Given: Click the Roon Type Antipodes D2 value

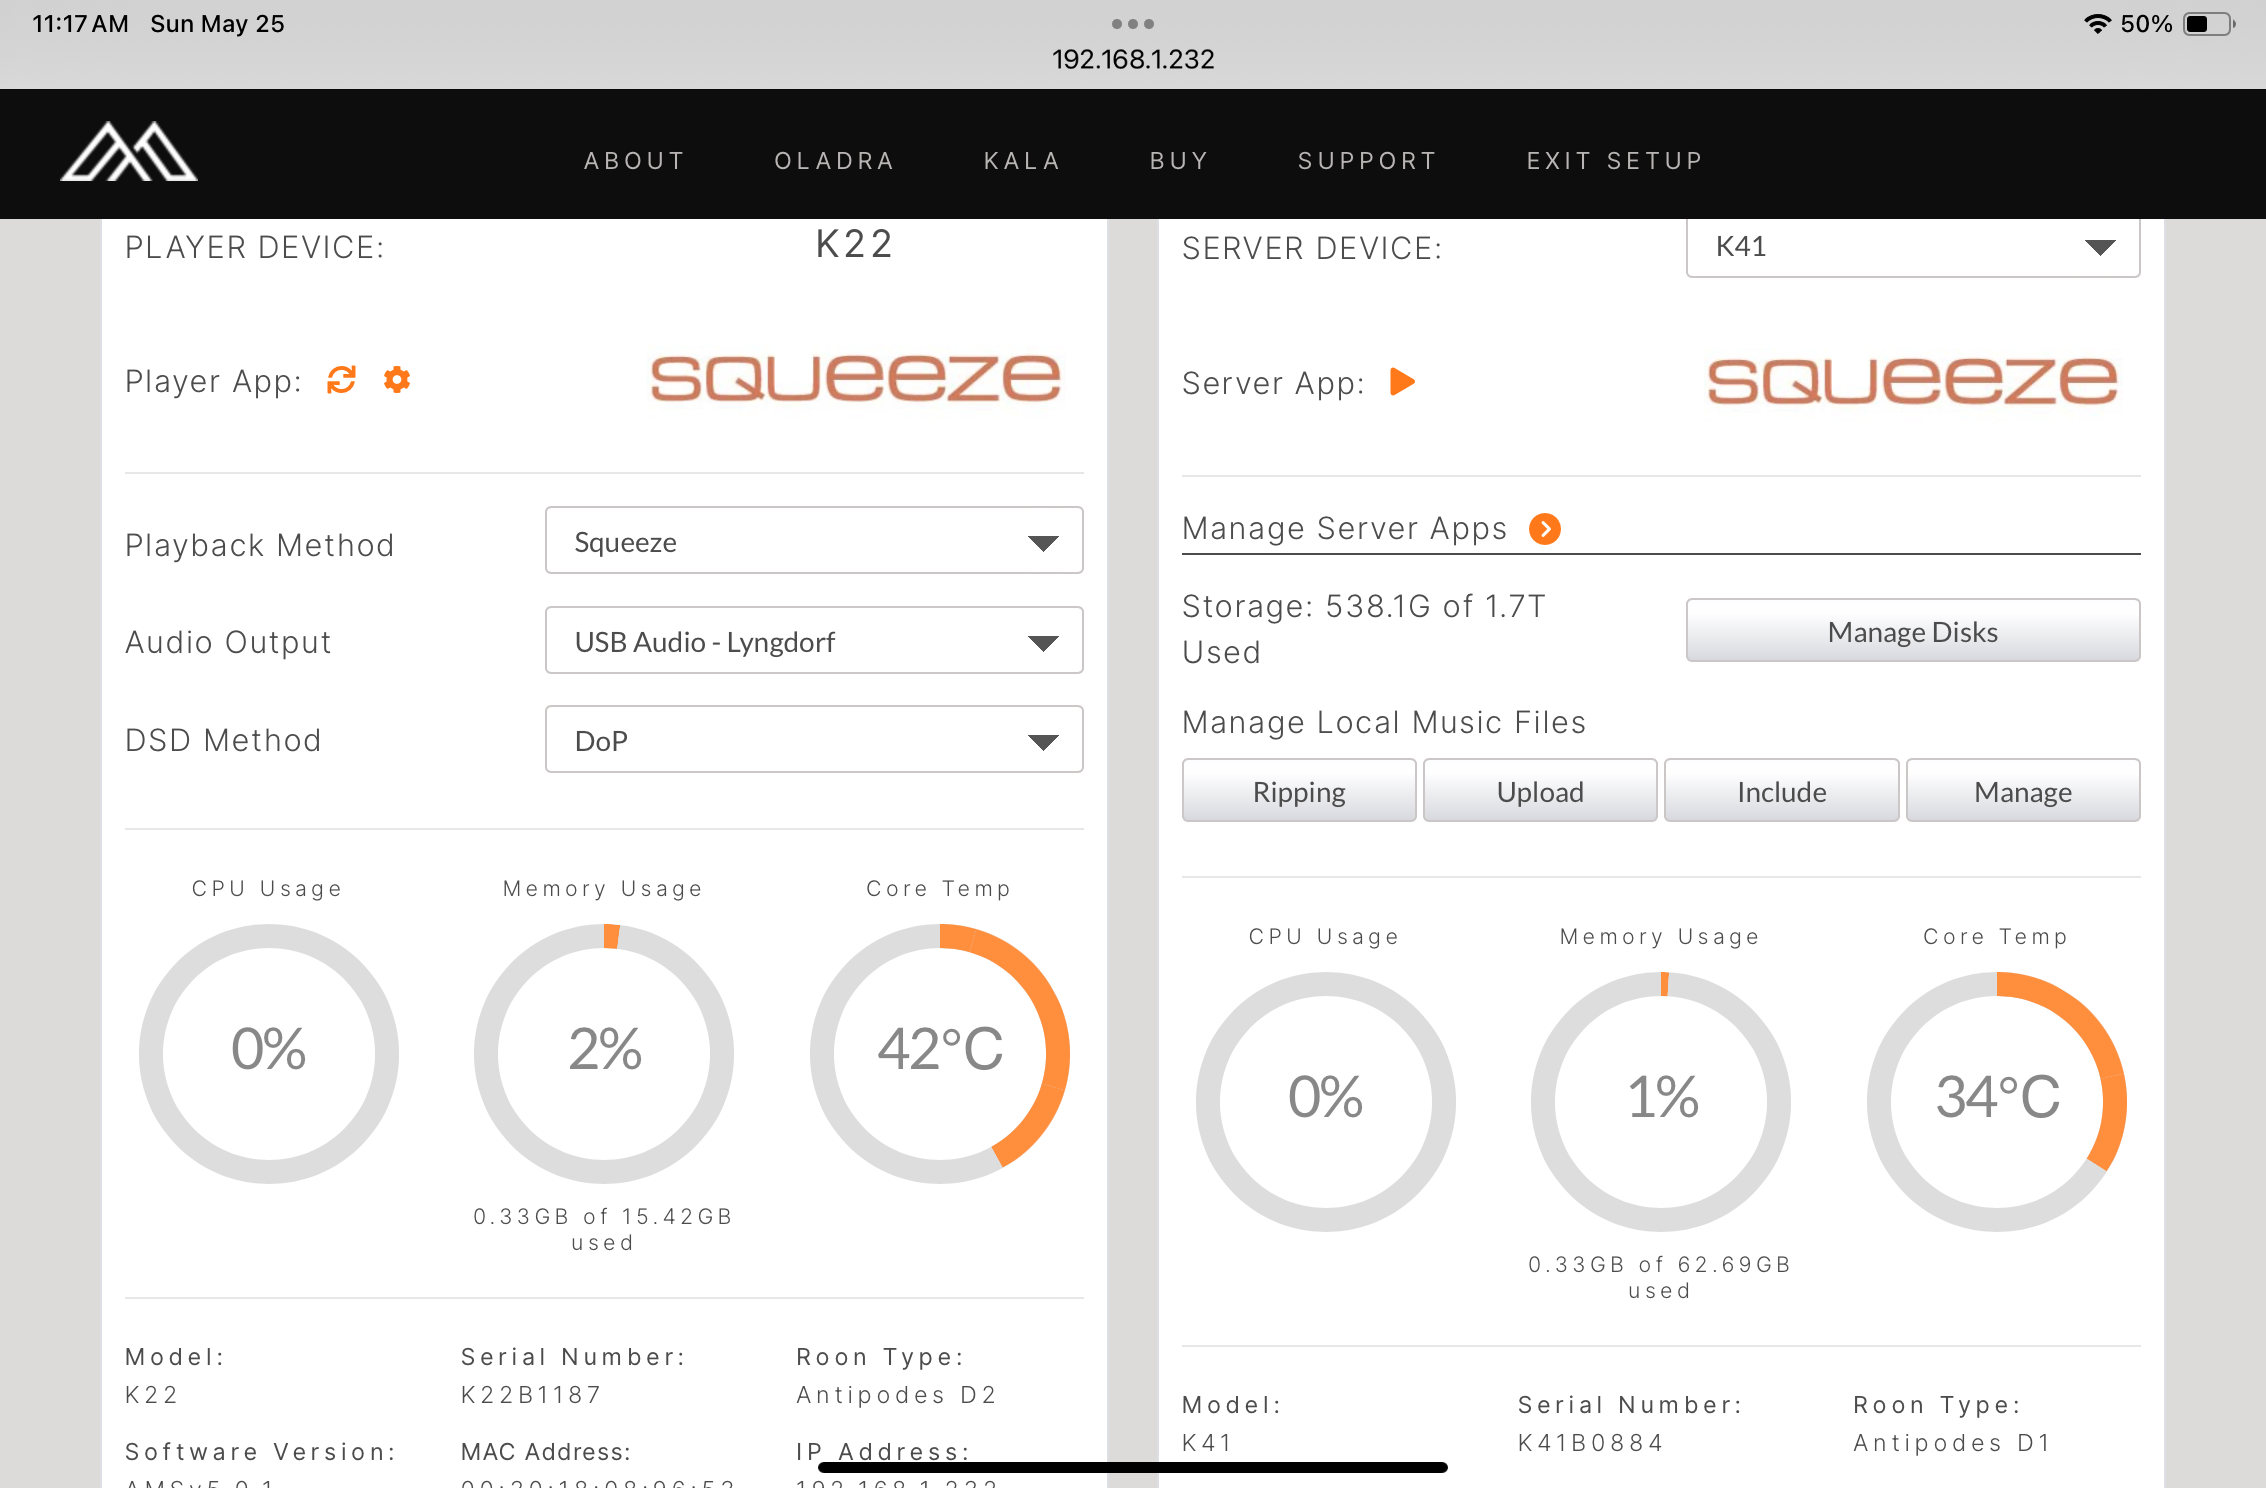Looking at the screenshot, I should (897, 1394).
